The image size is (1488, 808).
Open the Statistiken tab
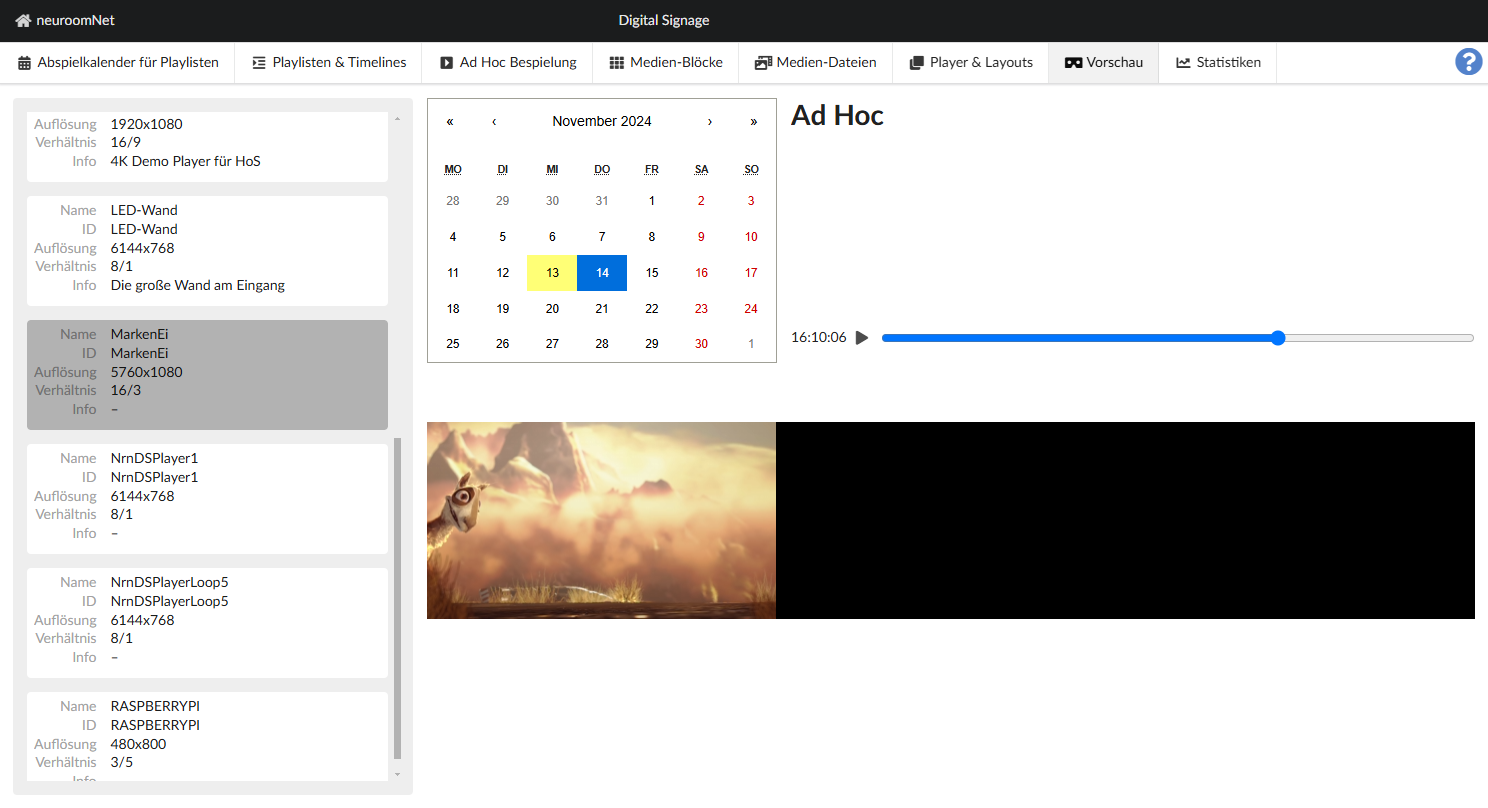[1218, 62]
